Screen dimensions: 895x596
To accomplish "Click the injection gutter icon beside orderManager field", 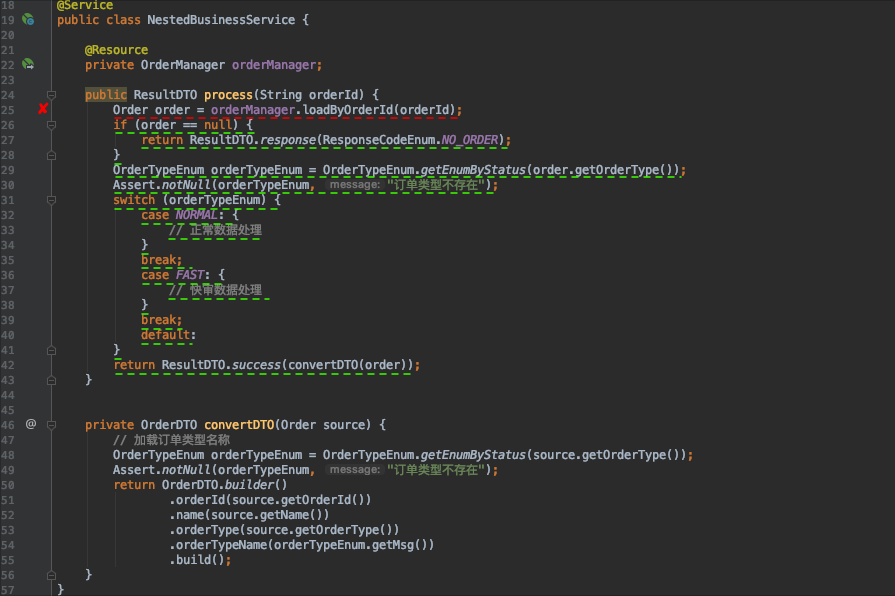I will (28, 64).
